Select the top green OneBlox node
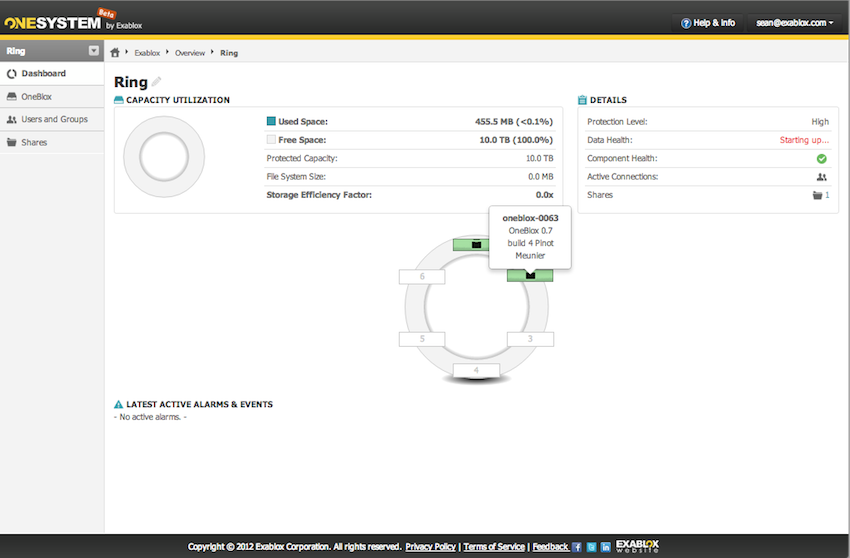 [x=471, y=245]
